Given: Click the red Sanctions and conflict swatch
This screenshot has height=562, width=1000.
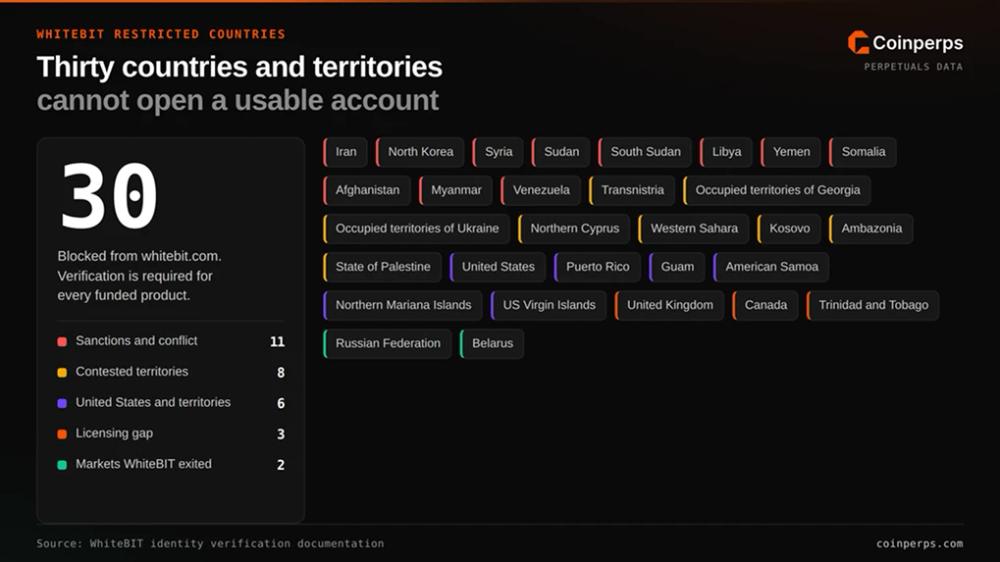Looking at the screenshot, I should click(x=62, y=342).
